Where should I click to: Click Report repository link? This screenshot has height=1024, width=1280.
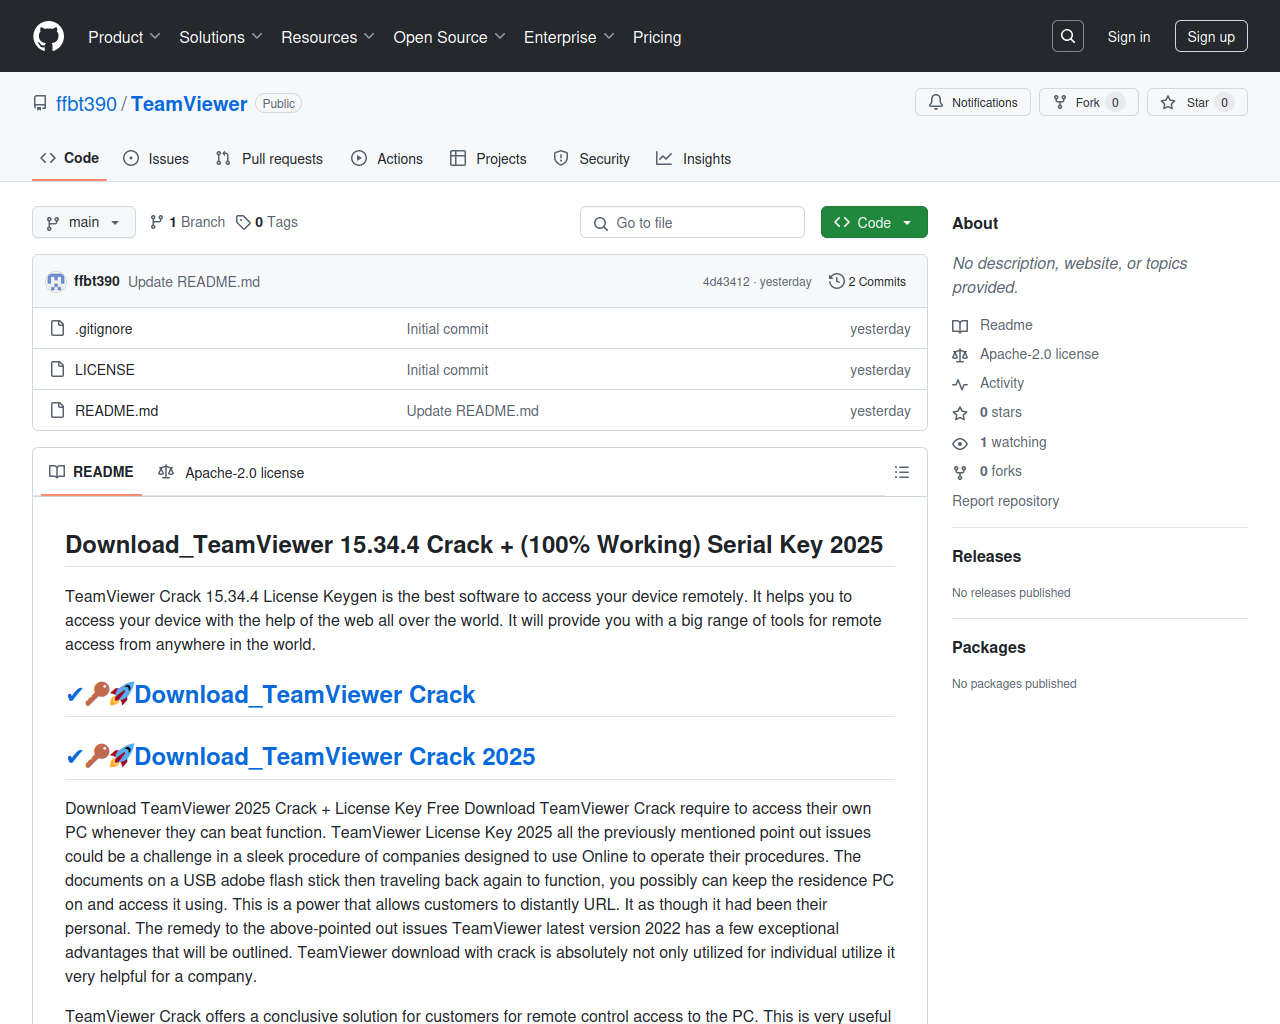pyautogui.click(x=1005, y=501)
